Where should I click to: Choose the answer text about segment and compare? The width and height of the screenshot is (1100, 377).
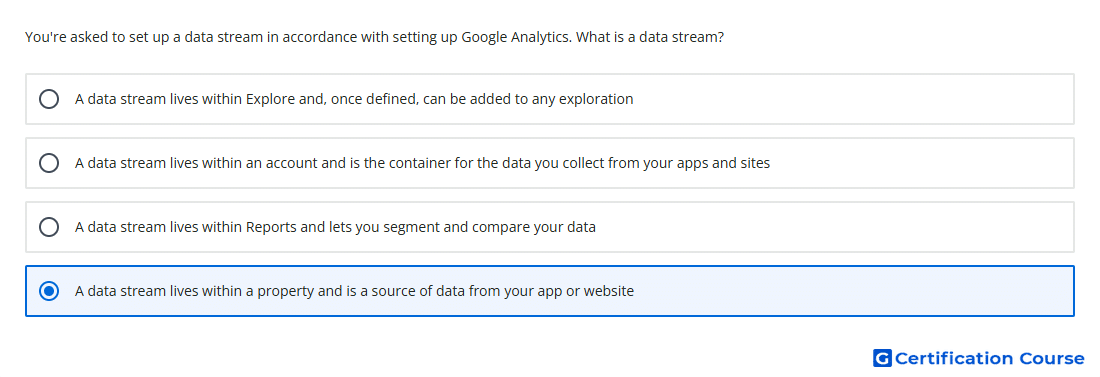click(335, 227)
